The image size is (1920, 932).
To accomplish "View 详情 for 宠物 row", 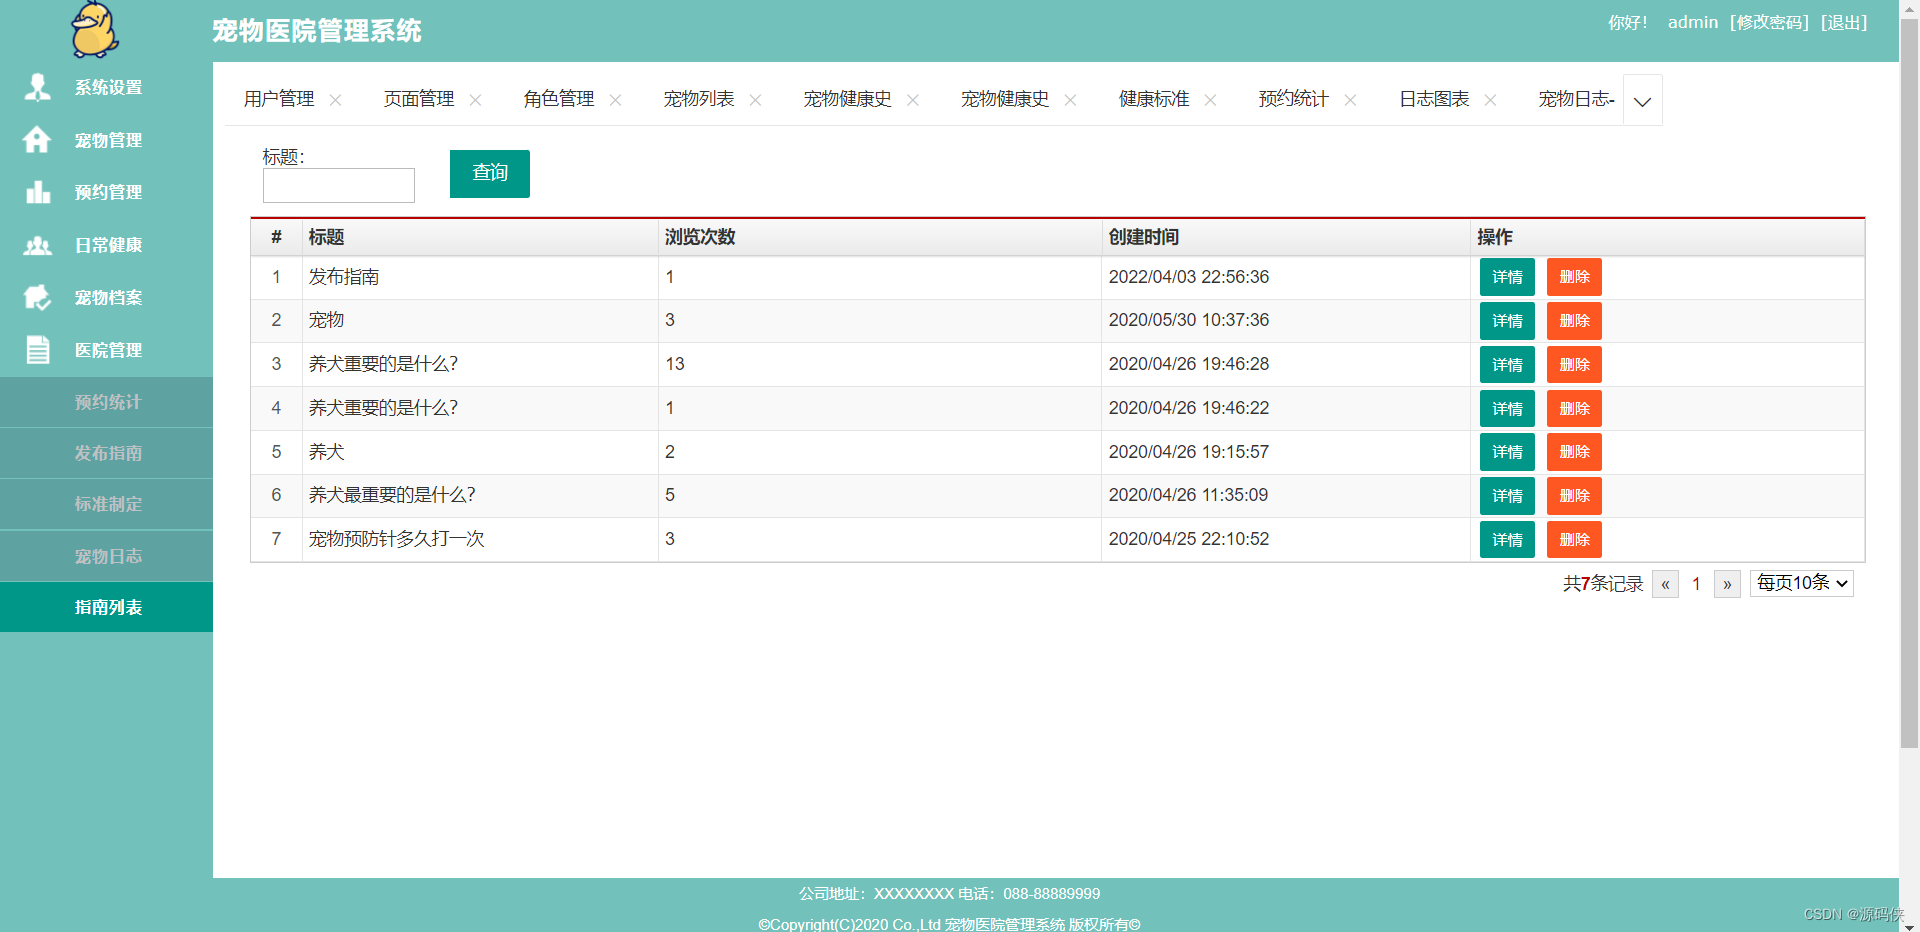I will [1507, 321].
